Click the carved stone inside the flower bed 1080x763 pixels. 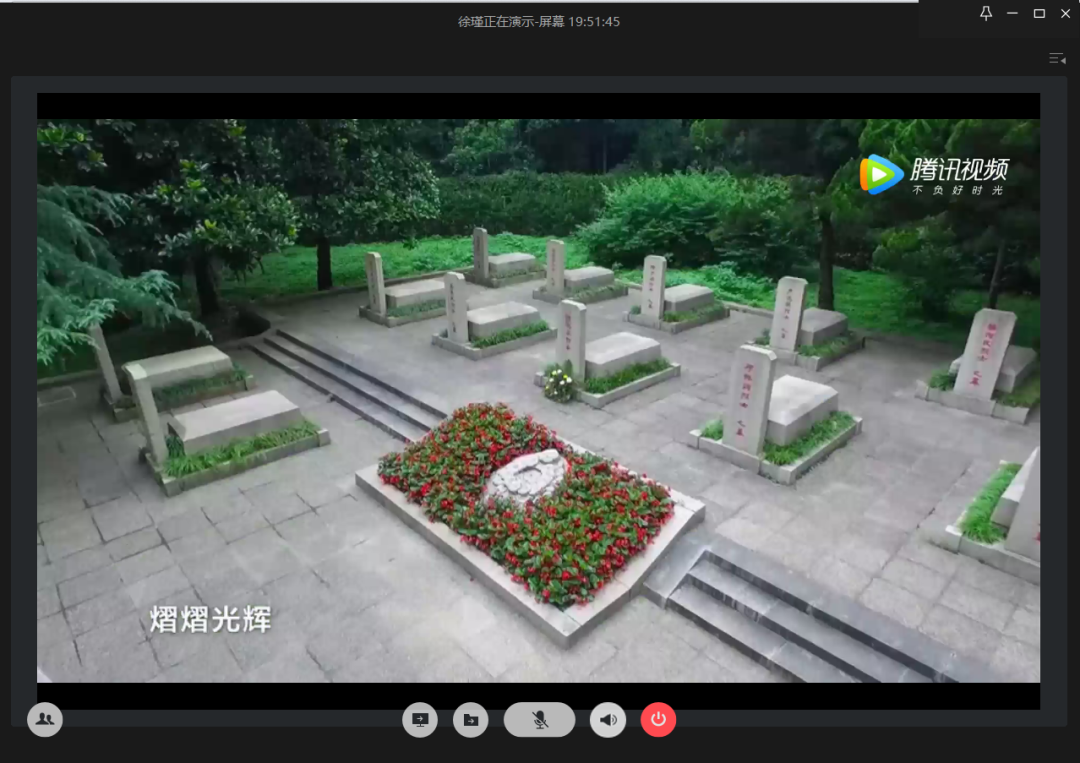[527, 476]
